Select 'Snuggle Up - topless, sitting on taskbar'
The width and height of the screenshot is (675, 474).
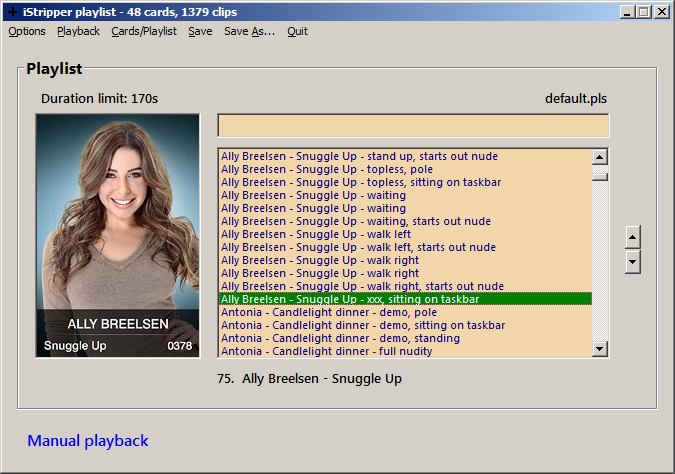(x=406, y=182)
